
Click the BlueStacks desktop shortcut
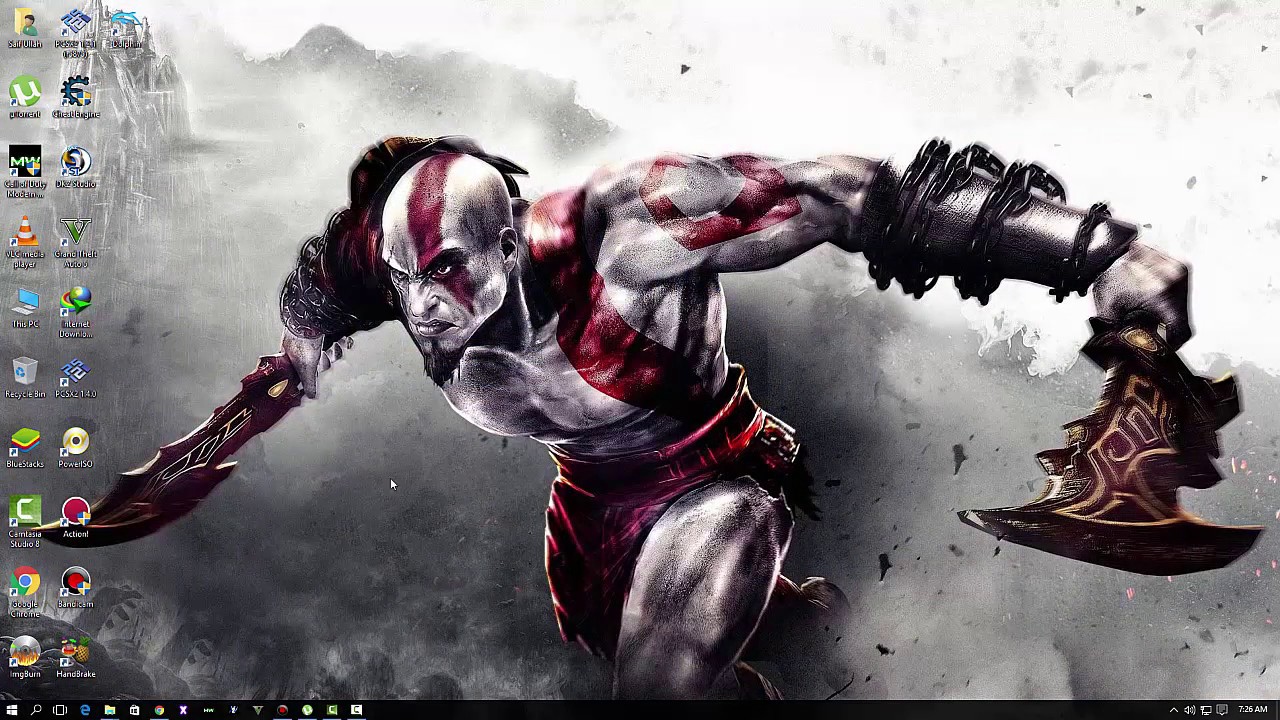pyautogui.click(x=25, y=444)
